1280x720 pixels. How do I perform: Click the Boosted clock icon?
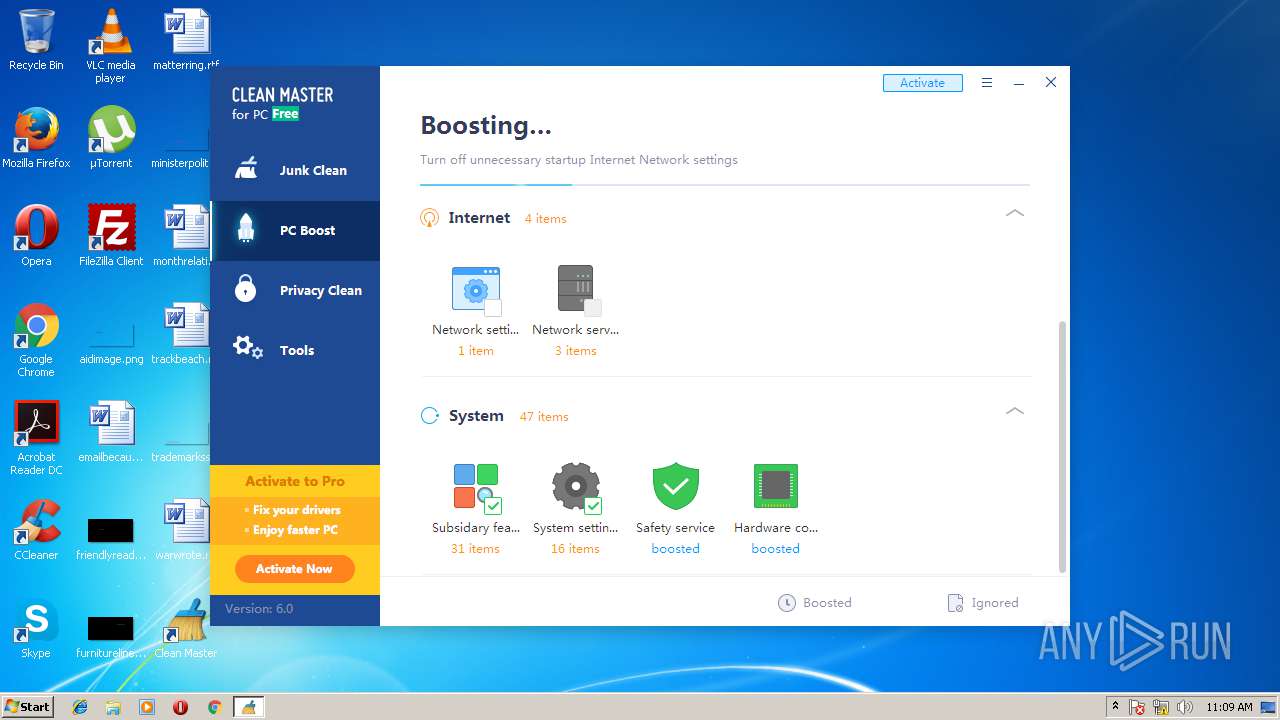click(787, 603)
